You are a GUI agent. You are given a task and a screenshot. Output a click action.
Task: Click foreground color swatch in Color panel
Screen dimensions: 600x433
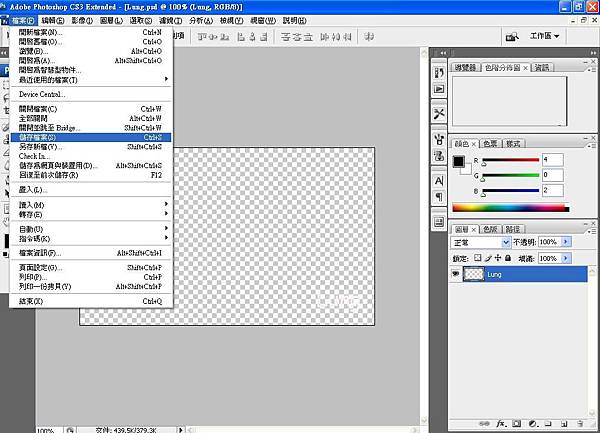pos(458,161)
